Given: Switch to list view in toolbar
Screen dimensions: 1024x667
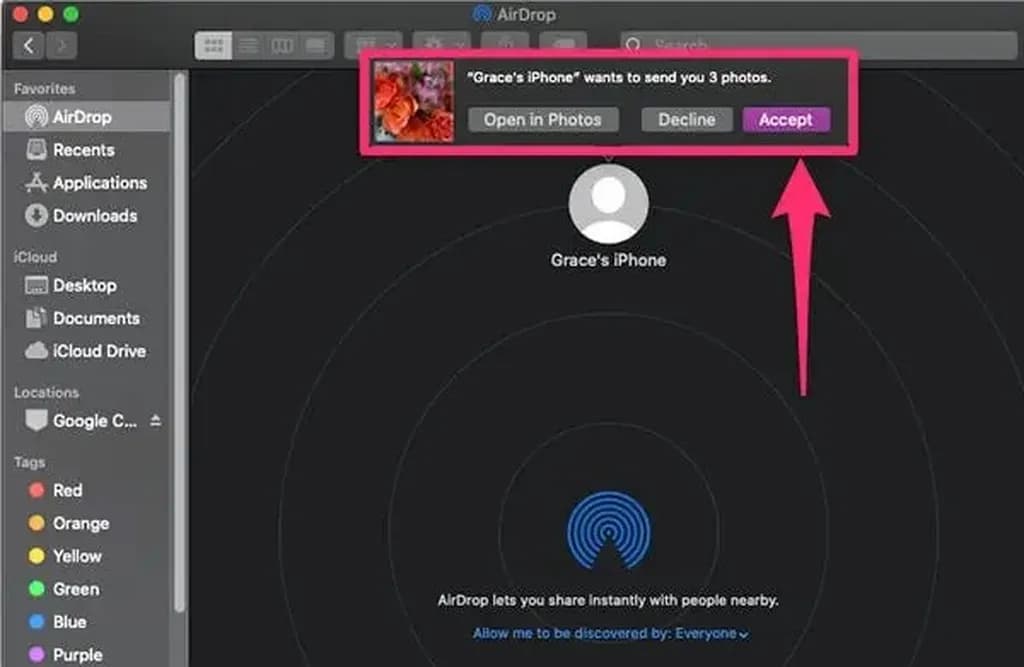Looking at the screenshot, I should click(x=248, y=45).
